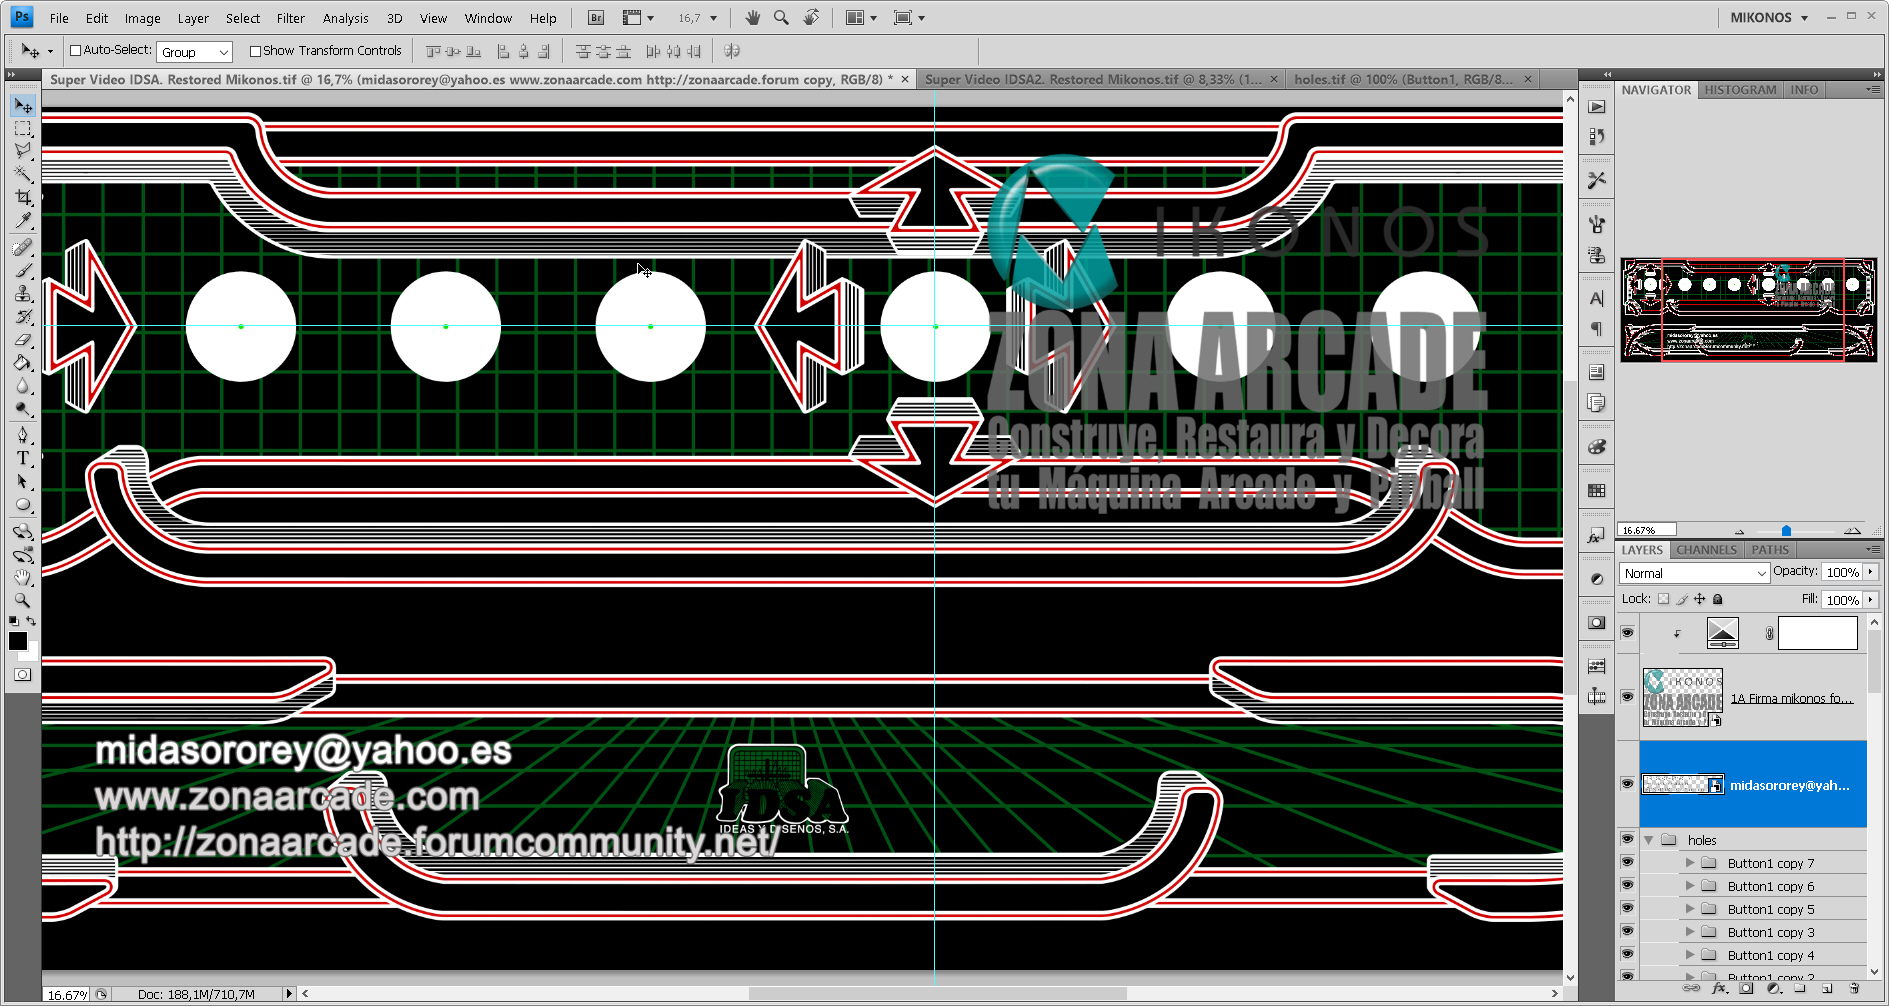Switch to the holes.tif document tab
1889x1006 pixels.
tap(1402, 79)
